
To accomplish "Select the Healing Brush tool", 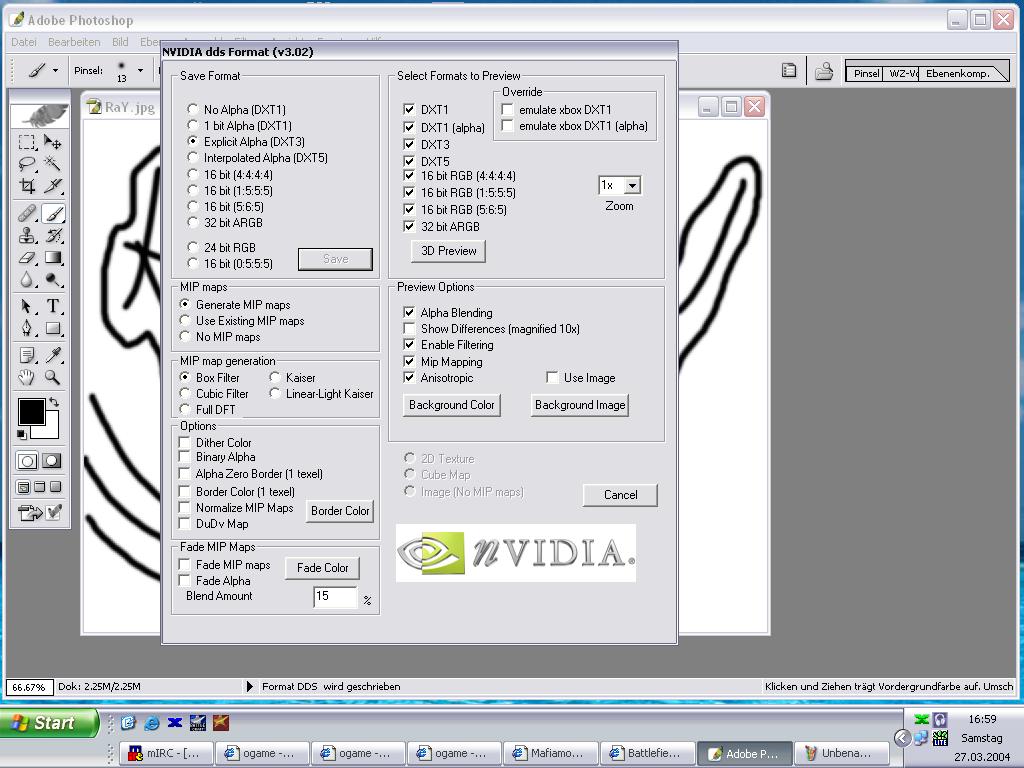I will [x=27, y=214].
